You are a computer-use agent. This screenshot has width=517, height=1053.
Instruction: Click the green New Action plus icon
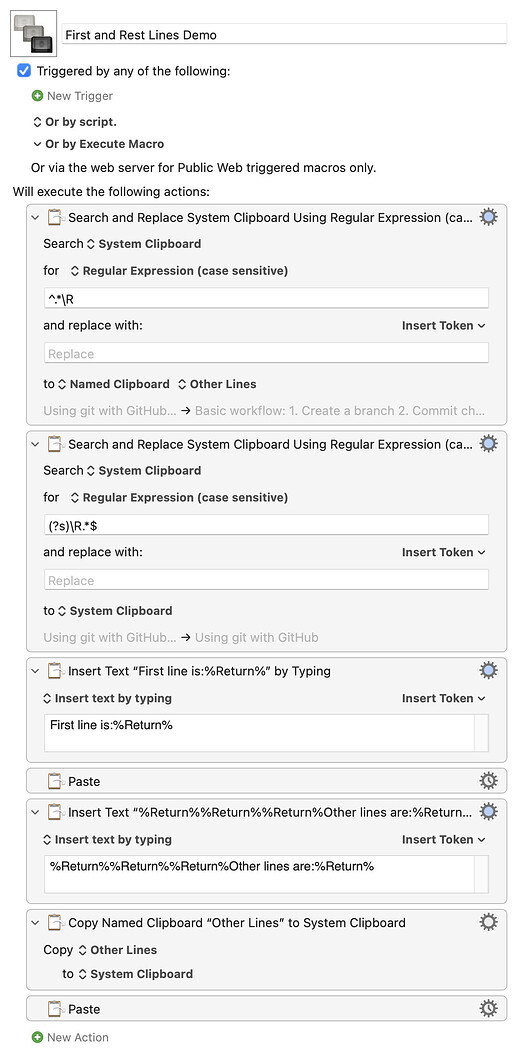38,1038
